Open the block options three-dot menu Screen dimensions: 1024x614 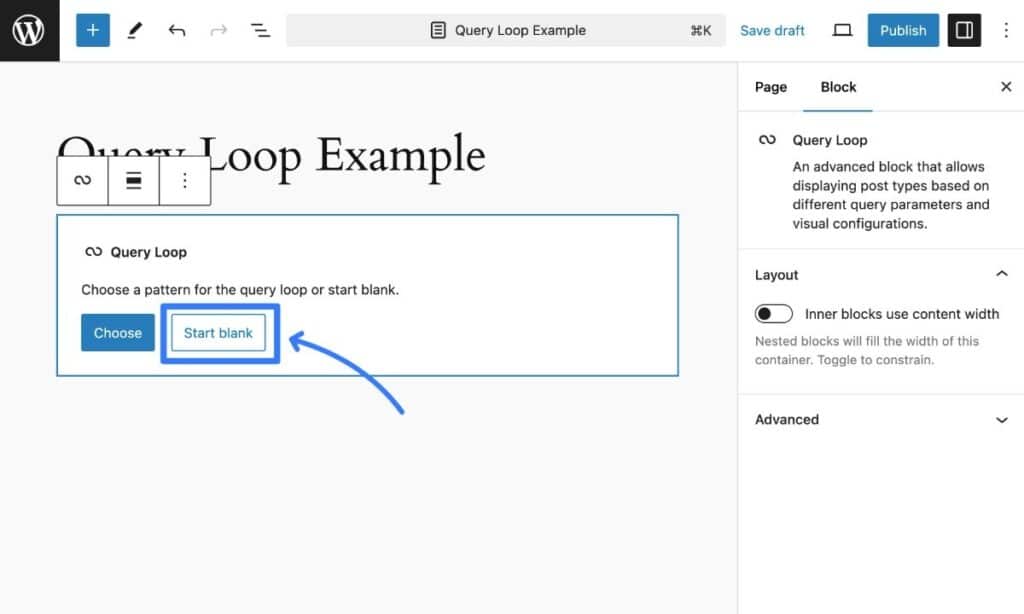pos(185,180)
